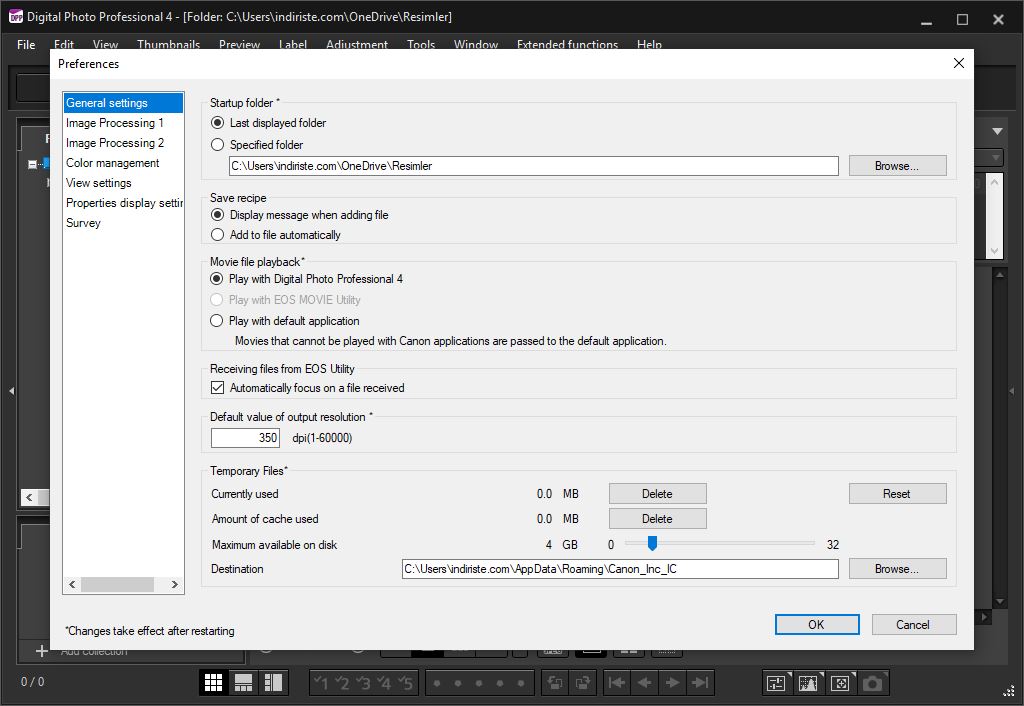Jump to the first image
The image size is (1024, 706).
click(616, 683)
